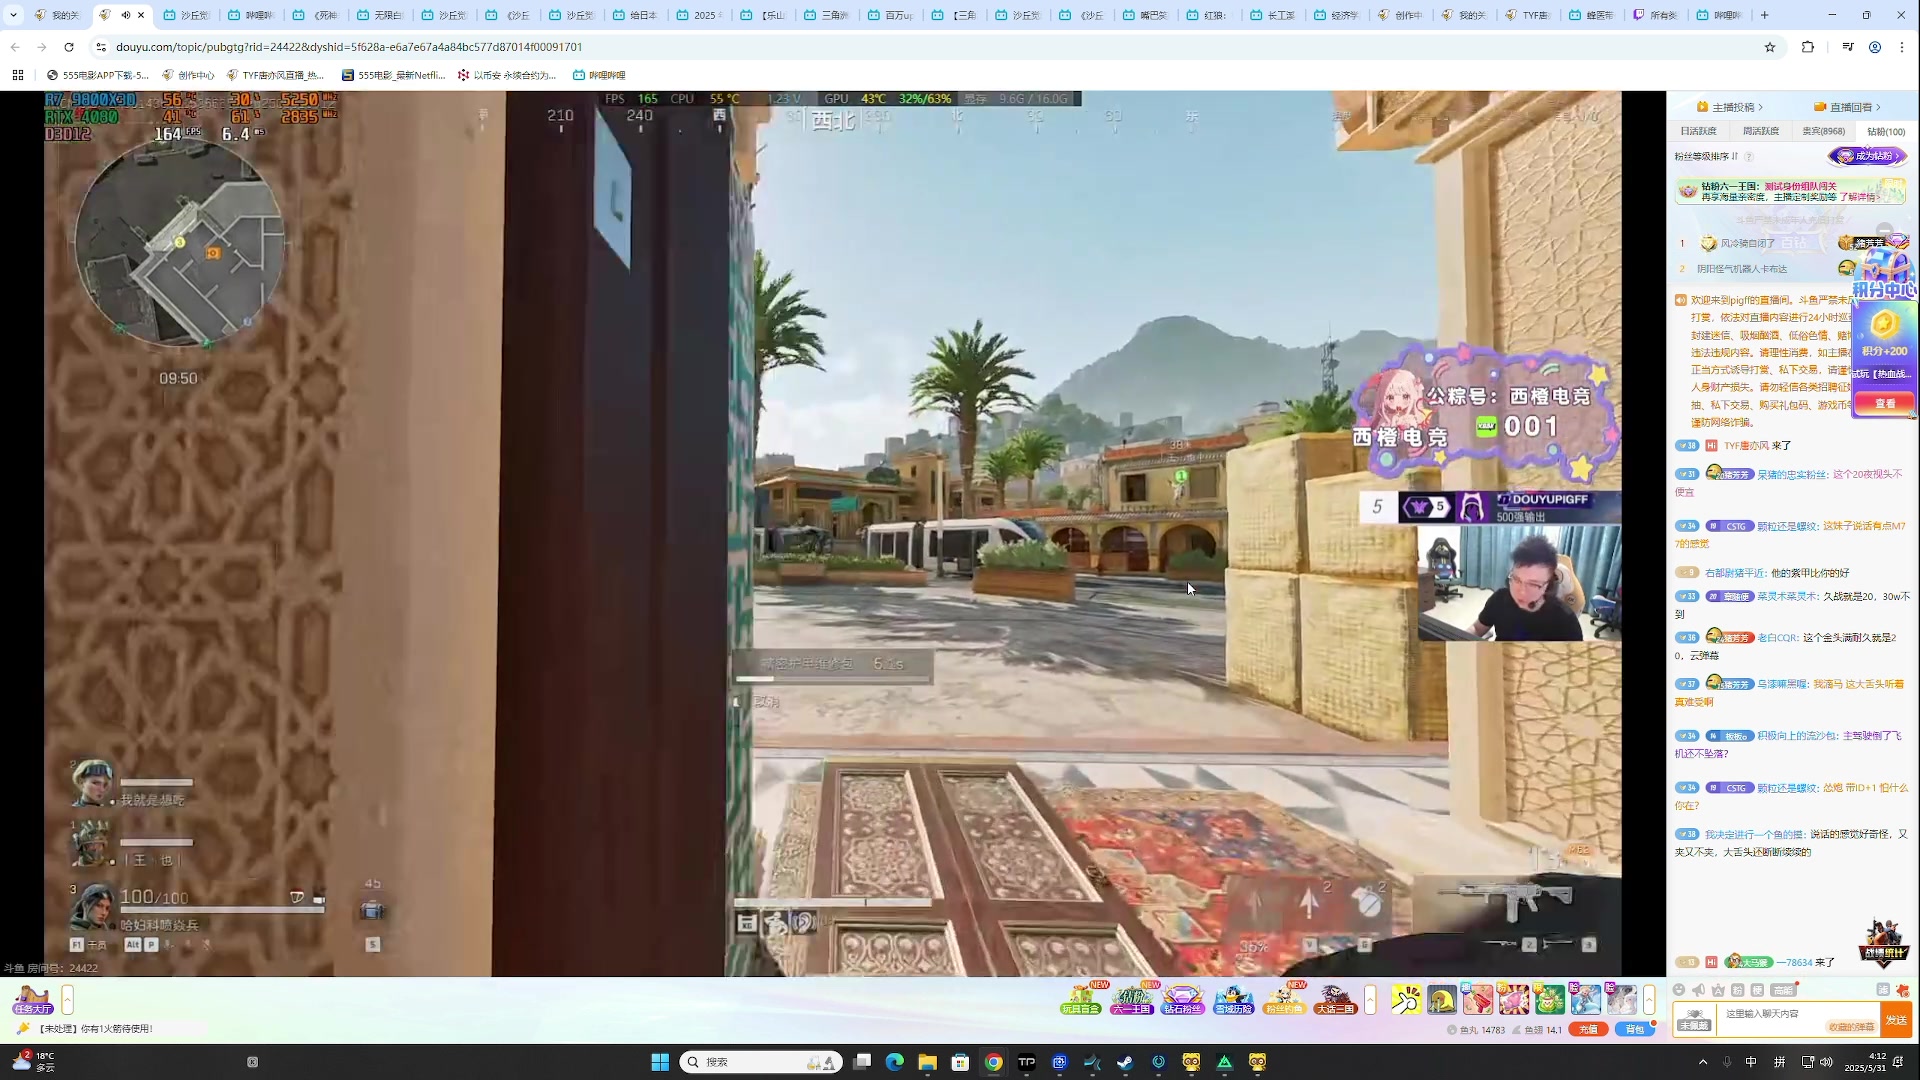Open the 555电影APP下载 bookmark
This screenshot has height=1080, width=1920.
pyautogui.click(x=97, y=75)
